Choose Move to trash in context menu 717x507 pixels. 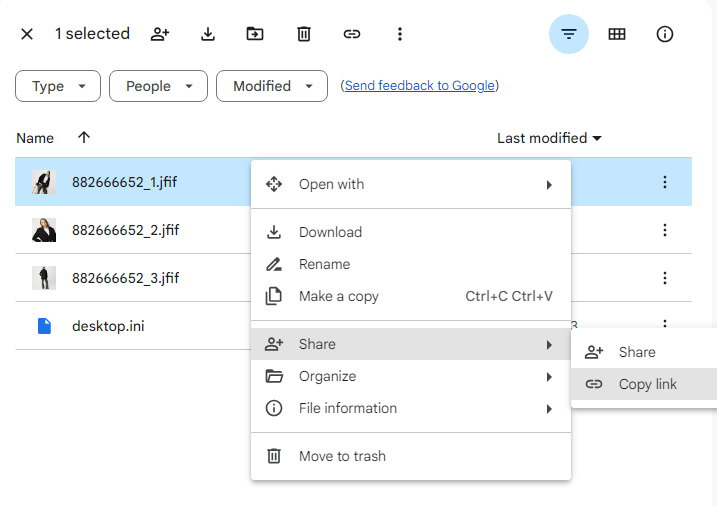click(411, 456)
